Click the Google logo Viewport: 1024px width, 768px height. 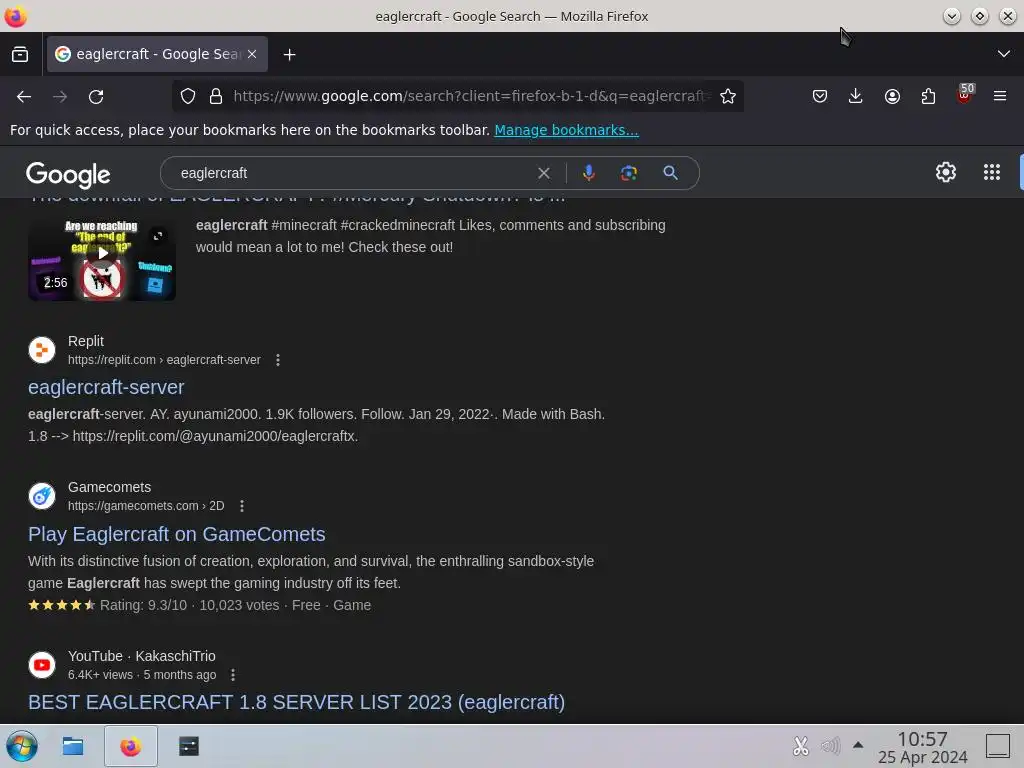pyautogui.click(x=68, y=174)
